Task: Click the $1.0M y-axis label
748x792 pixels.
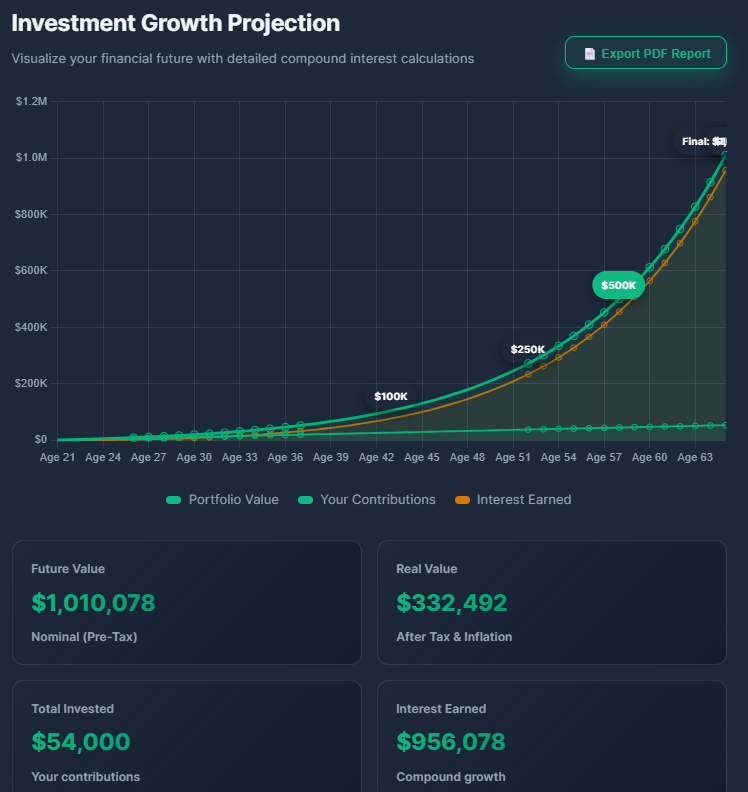Action: 31,158
